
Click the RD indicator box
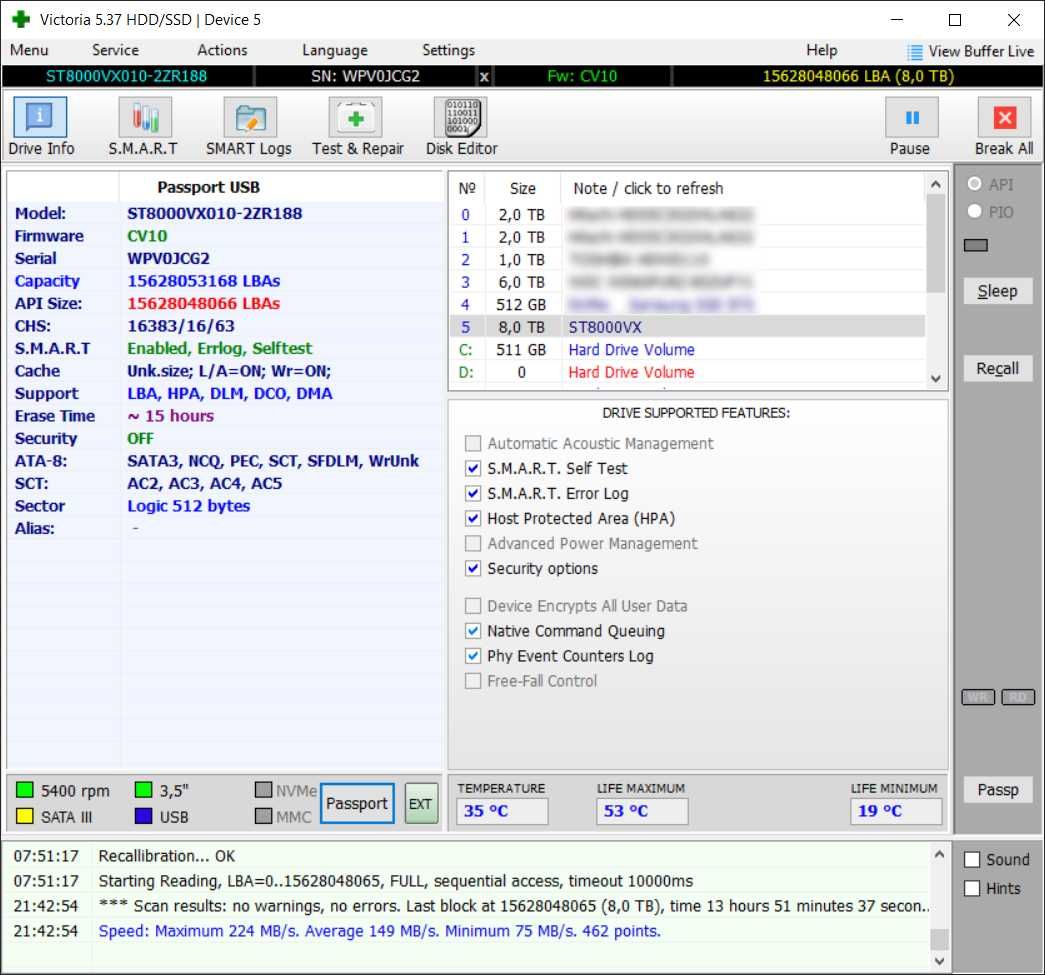[1018, 697]
